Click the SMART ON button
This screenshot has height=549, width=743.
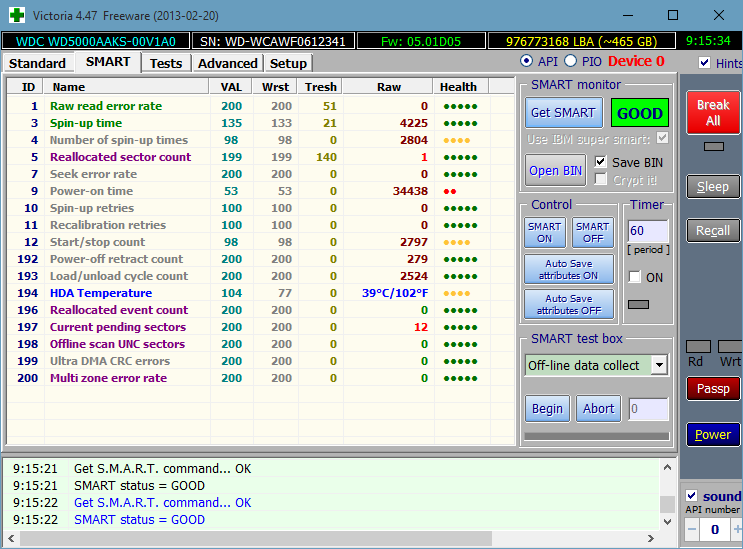(544, 232)
